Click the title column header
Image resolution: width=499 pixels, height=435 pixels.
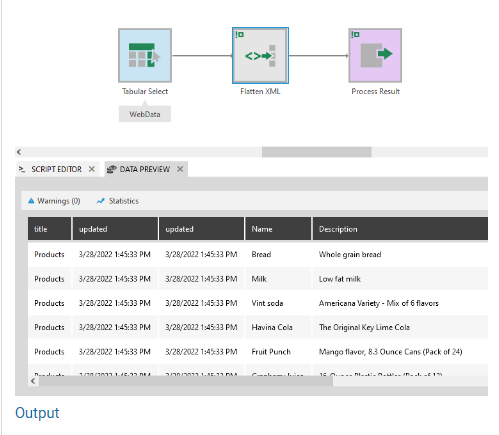click(49, 229)
